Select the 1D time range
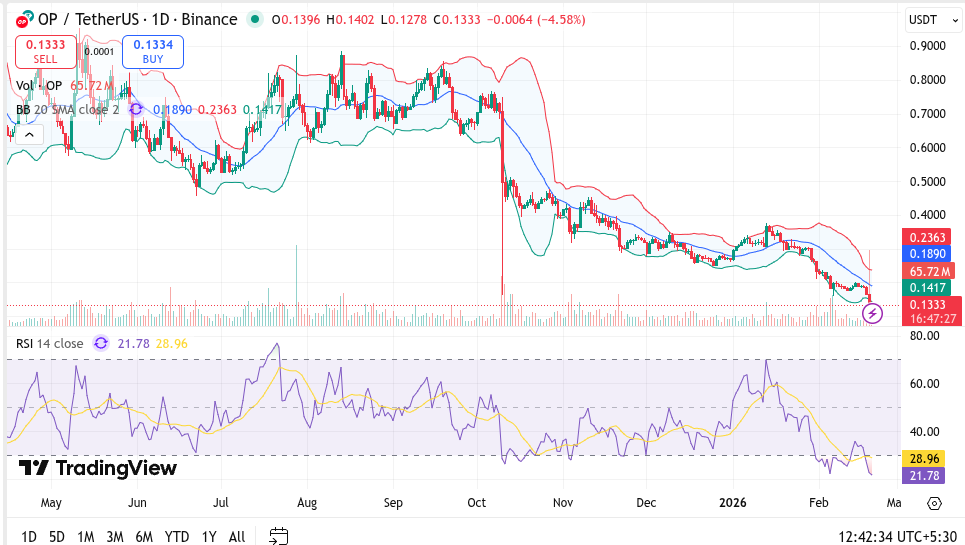The height and width of the screenshot is (545, 965). pos(29,536)
